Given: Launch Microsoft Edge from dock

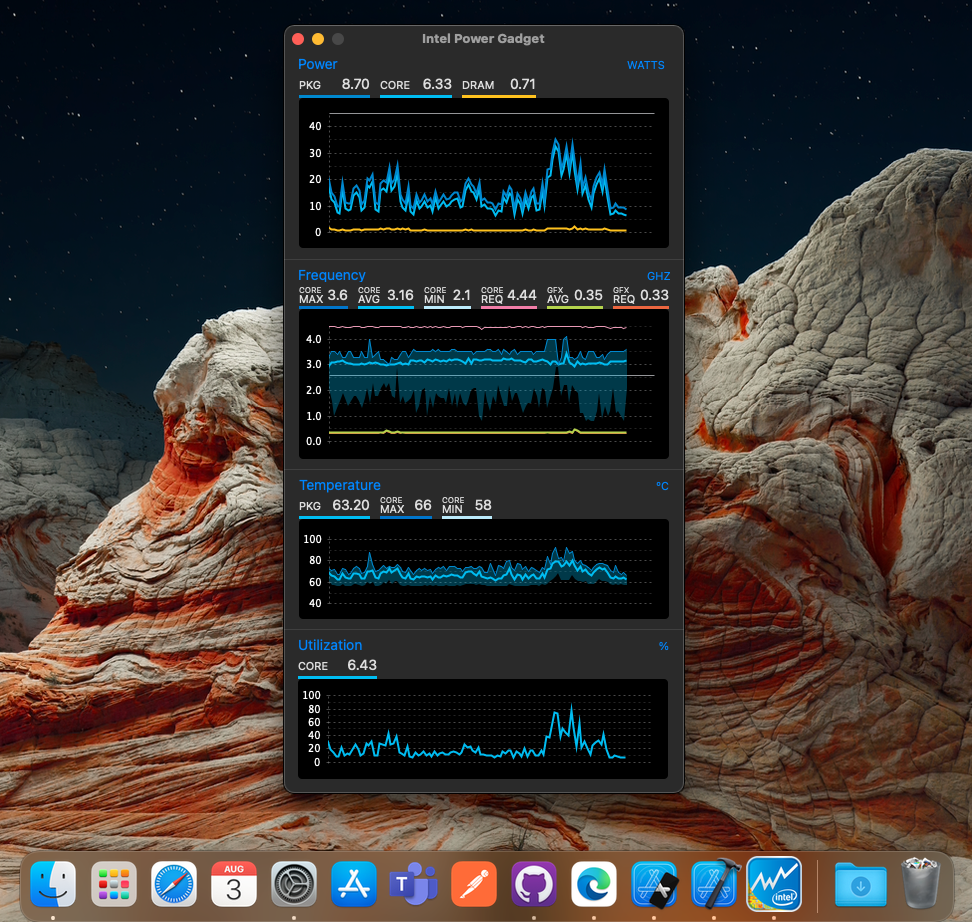Looking at the screenshot, I should (x=594, y=884).
